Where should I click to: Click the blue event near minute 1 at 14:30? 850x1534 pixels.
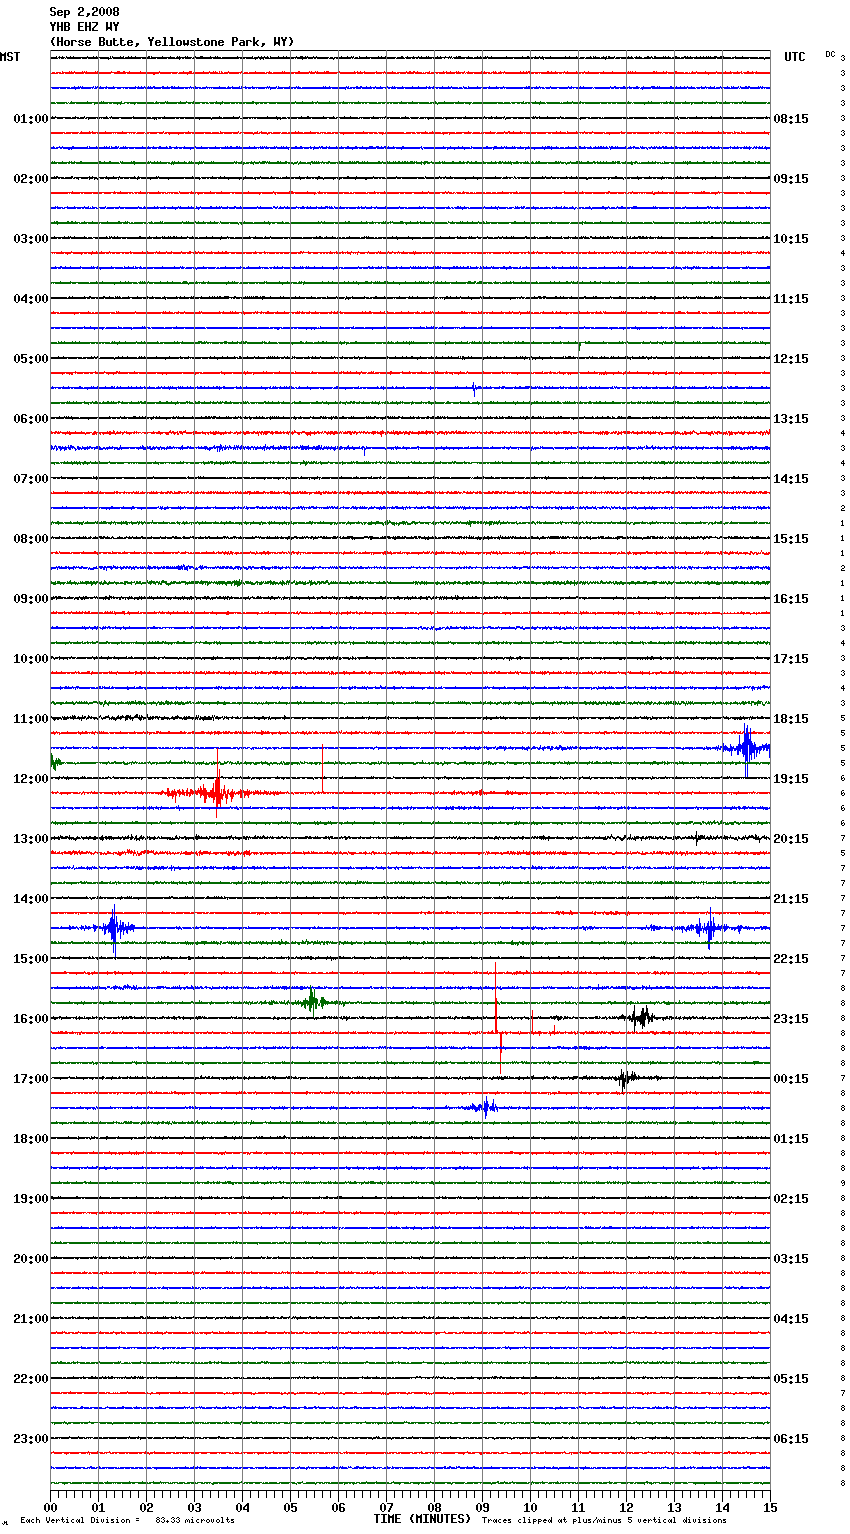(x=114, y=928)
